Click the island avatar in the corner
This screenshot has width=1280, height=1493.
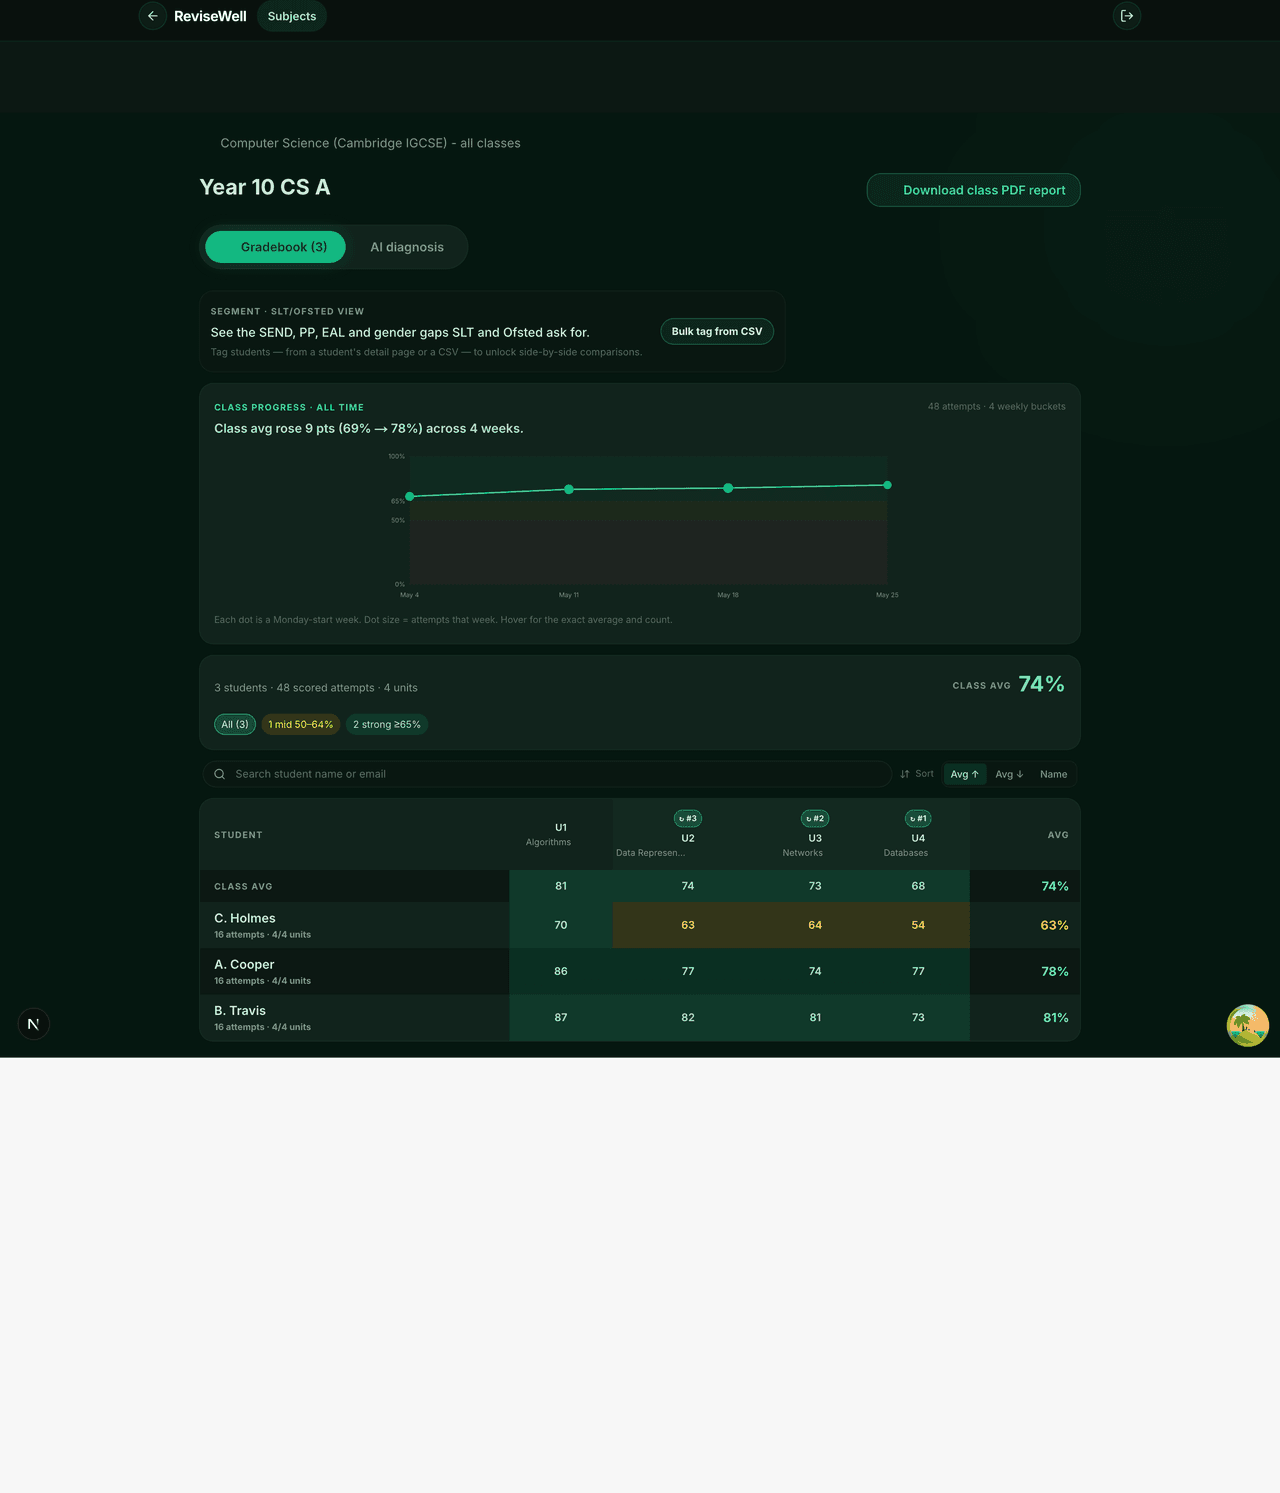click(x=1248, y=1026)
